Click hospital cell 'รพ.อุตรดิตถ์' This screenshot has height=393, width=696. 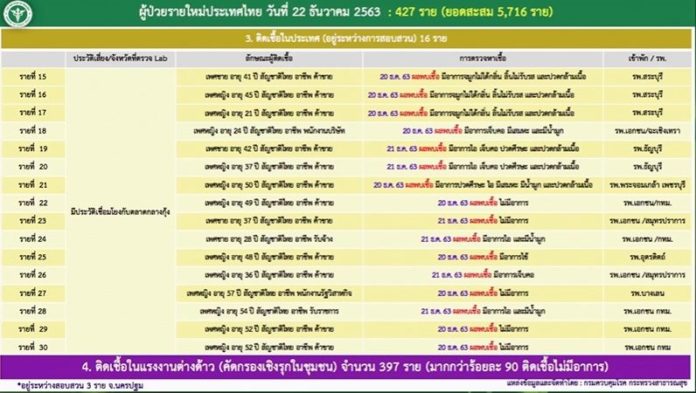[647, 257]
